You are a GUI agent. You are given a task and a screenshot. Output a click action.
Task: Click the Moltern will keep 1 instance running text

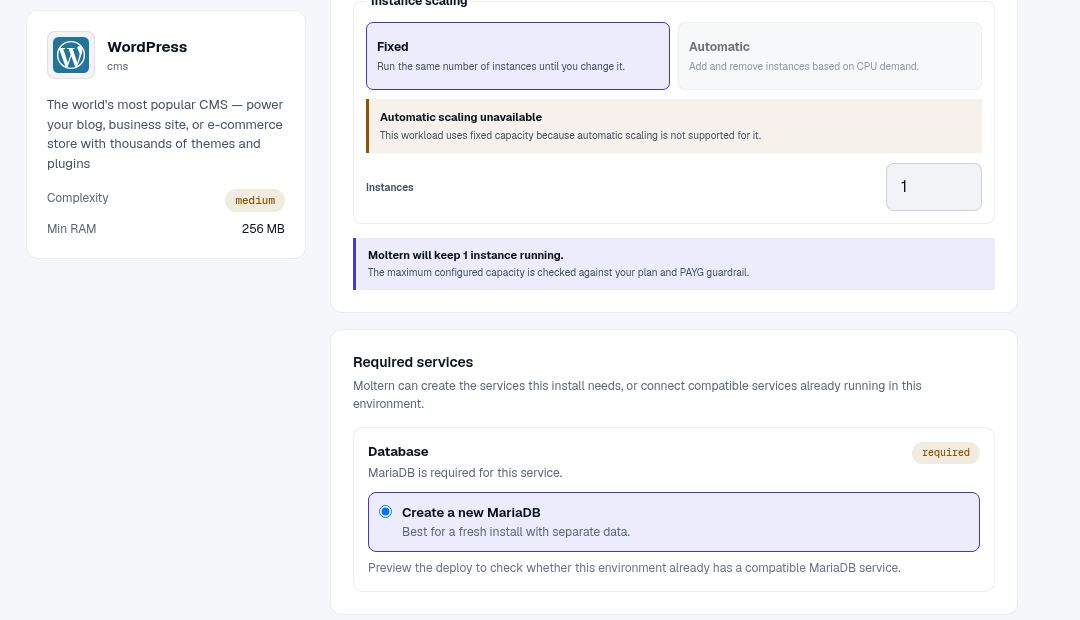466,255
